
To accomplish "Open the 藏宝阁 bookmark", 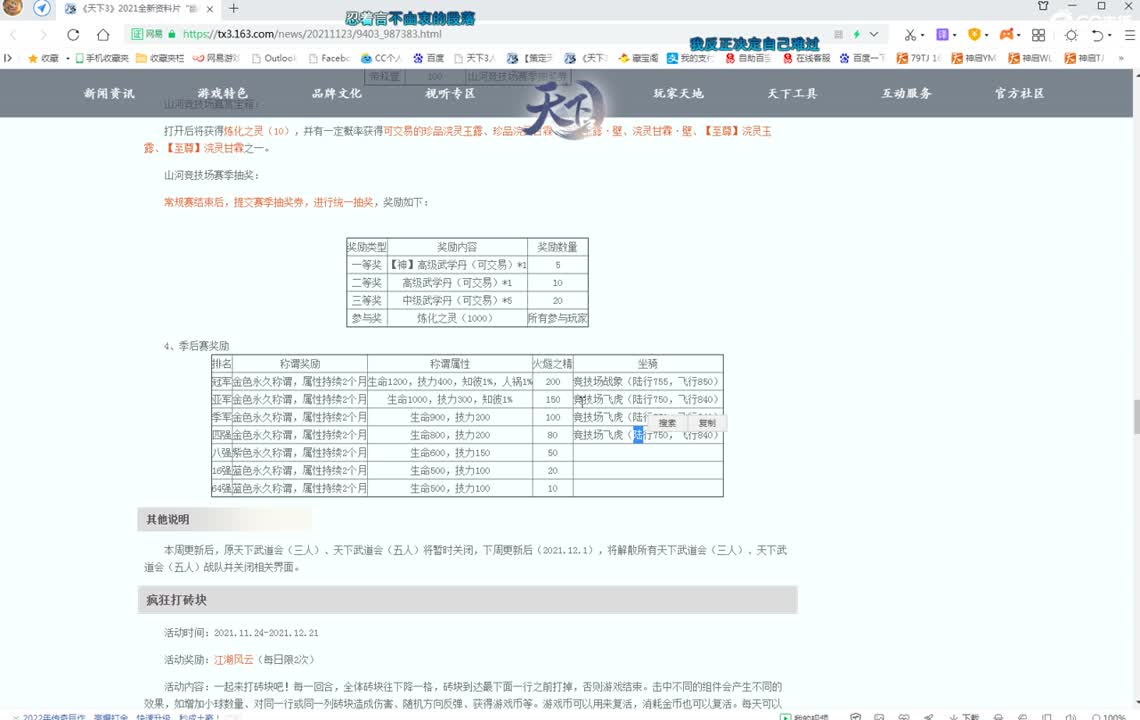I will coord(638,58).
